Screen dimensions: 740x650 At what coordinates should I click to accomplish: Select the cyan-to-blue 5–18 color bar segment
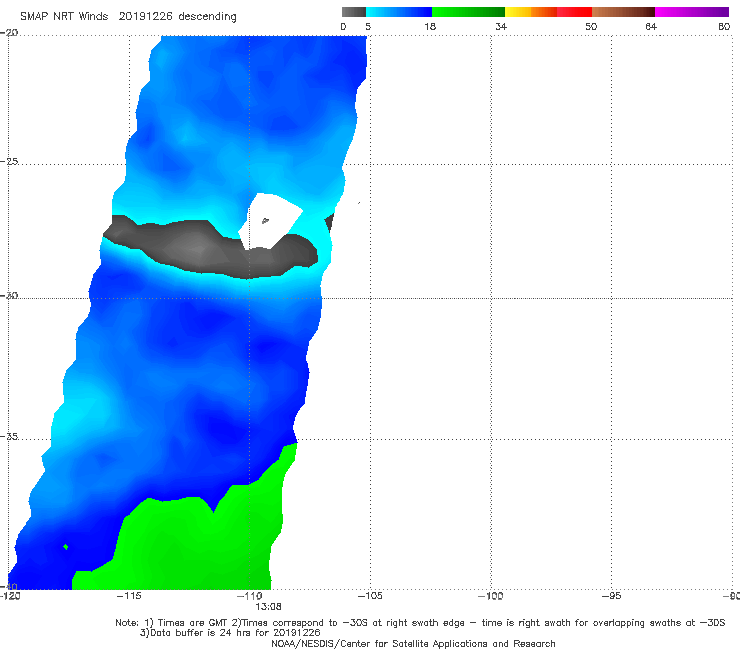coord(399,12)
